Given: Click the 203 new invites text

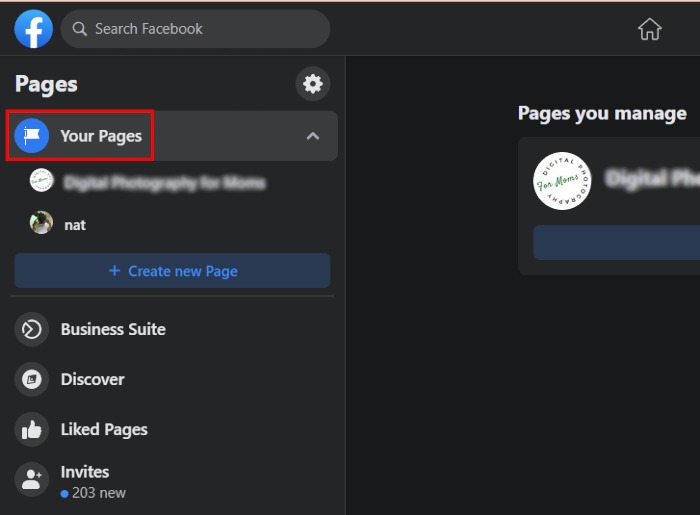Looking at the screenshot, I should 99,493.
